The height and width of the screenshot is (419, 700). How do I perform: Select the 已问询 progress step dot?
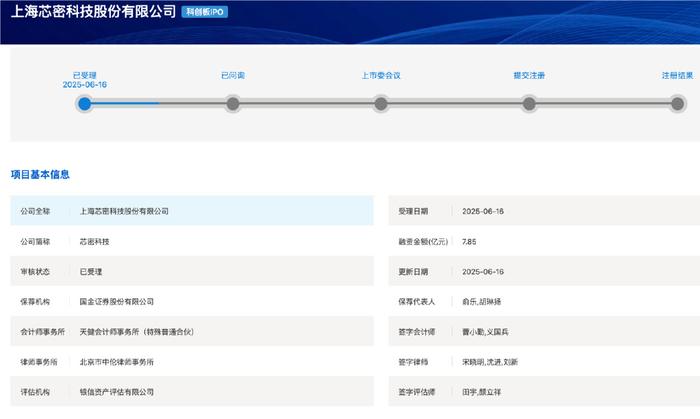click(x=233, y=104)
